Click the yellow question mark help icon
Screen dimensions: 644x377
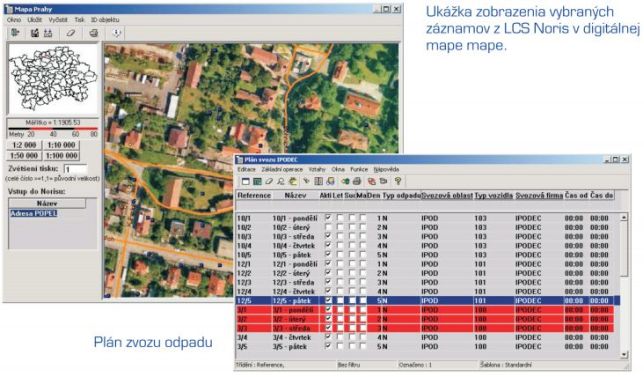(x=398, y=181)
